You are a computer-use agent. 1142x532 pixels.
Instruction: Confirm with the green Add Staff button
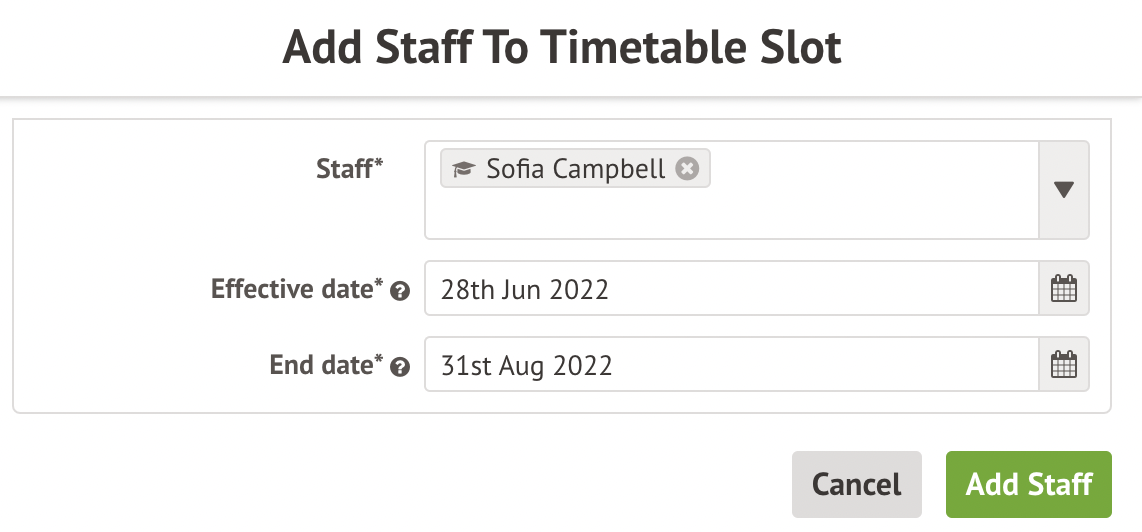point(1028,485)
